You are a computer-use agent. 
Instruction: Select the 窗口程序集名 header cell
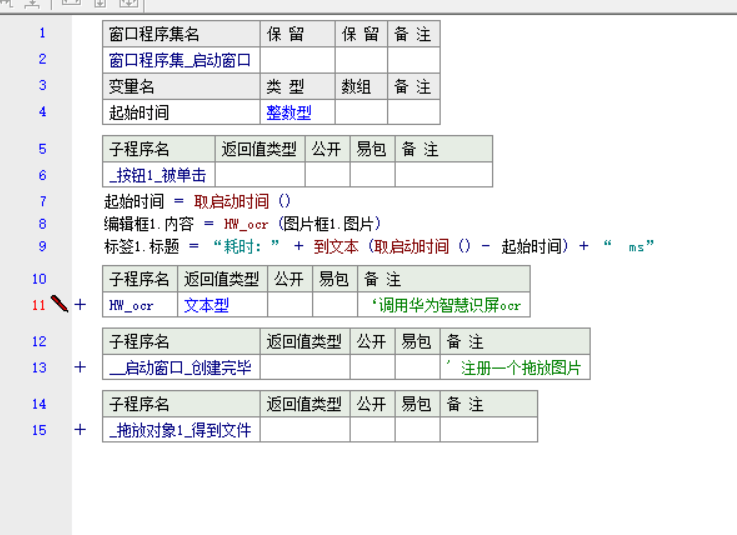[181, 34]
